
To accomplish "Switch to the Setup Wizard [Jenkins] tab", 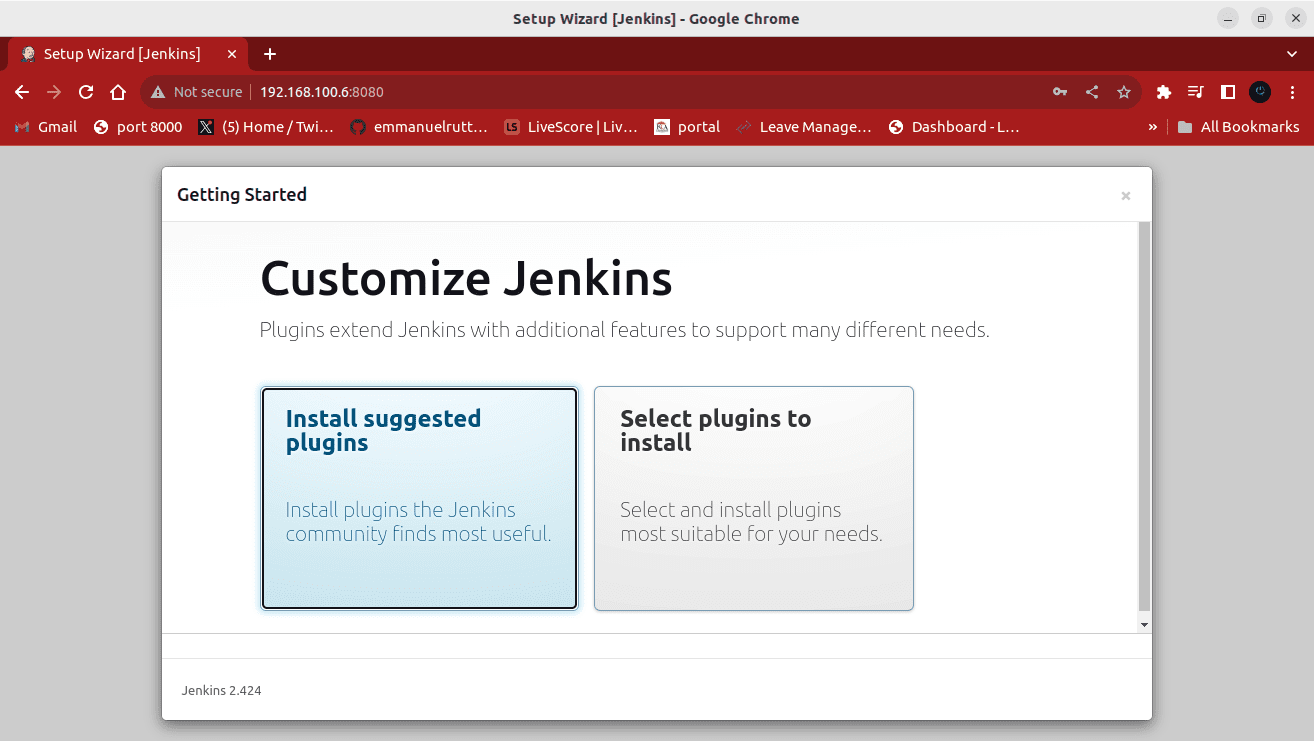I will [122, 54].
